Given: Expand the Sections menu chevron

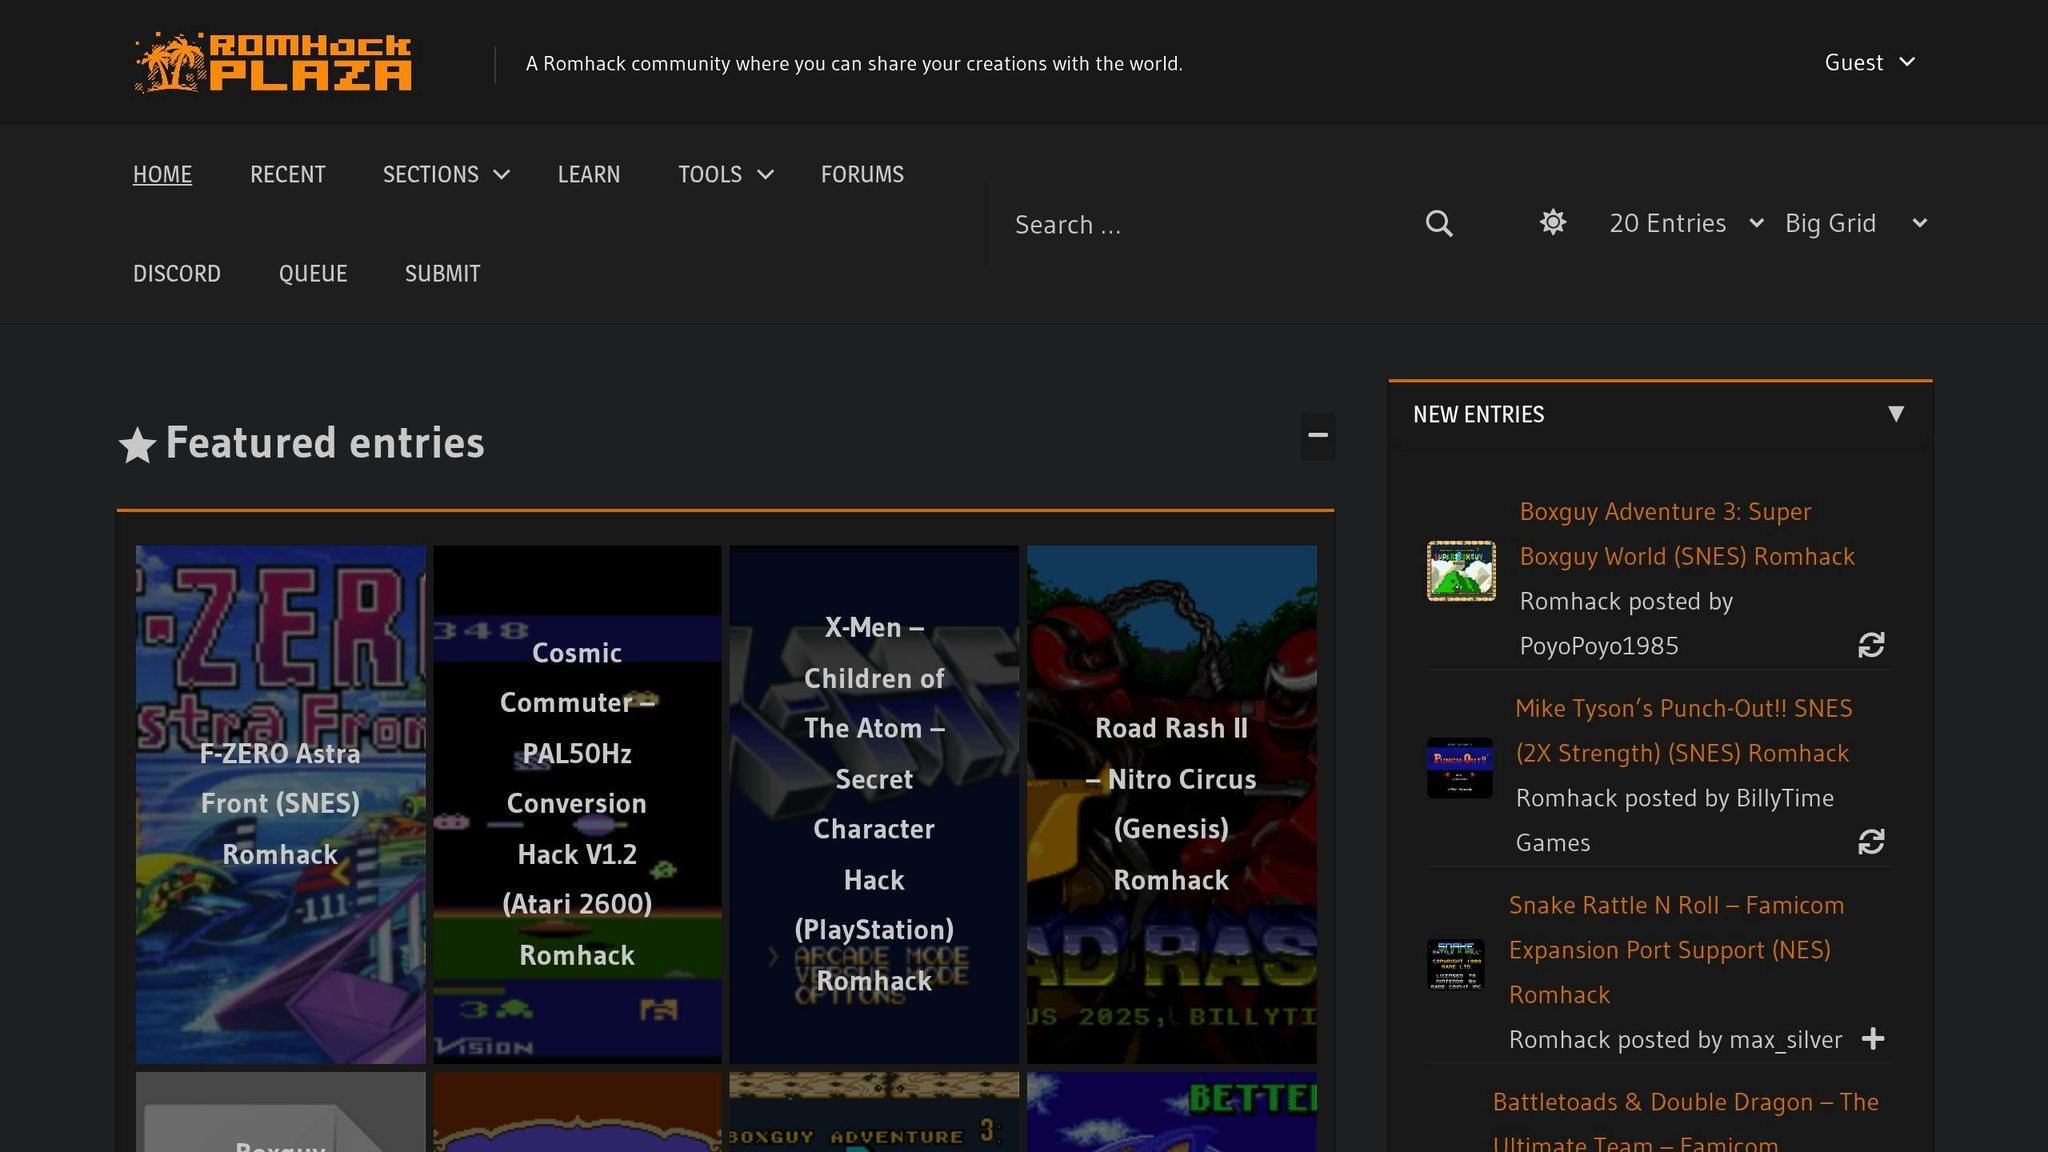Looking at the screenshot, I should (502, 175).
